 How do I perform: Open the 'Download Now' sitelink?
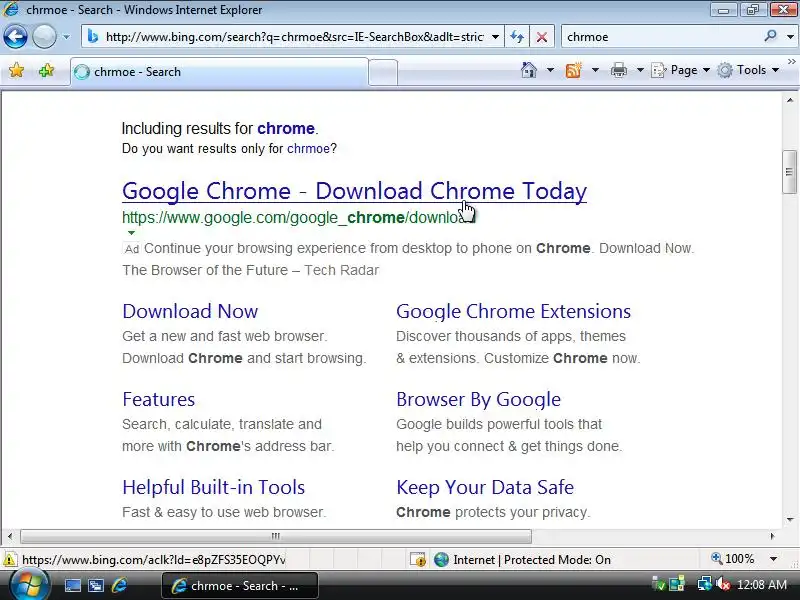pyautogui.click(x=190, y=311)
